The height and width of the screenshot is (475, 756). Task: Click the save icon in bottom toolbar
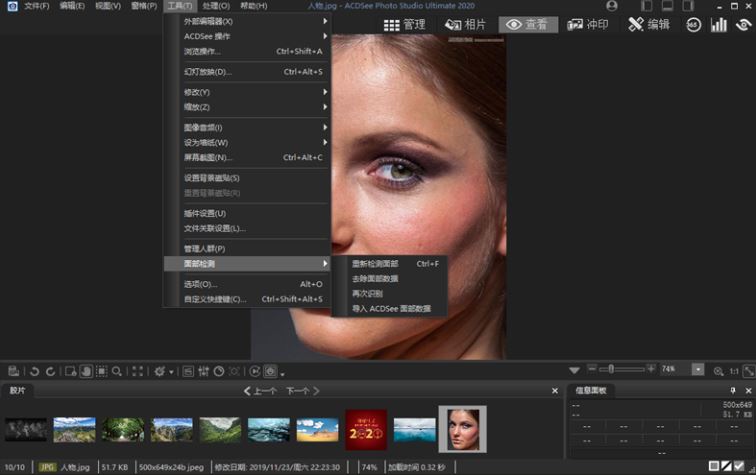14,371
